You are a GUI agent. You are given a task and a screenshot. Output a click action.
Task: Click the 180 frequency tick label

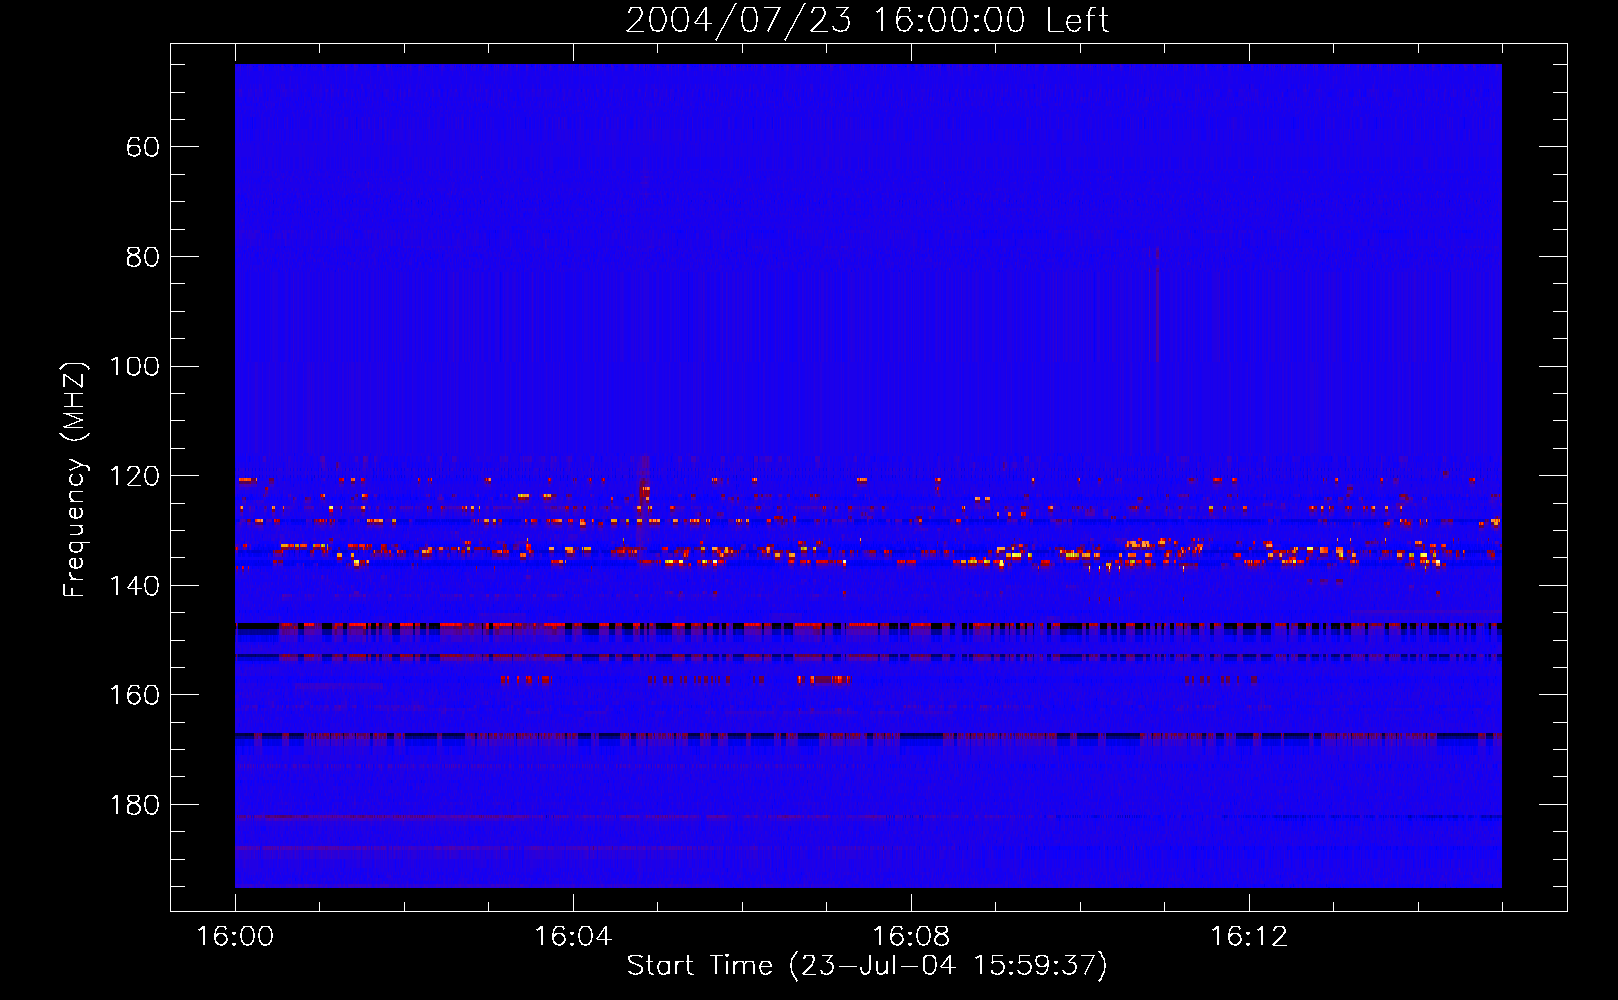pyautogui.click(x=134, y=805)
